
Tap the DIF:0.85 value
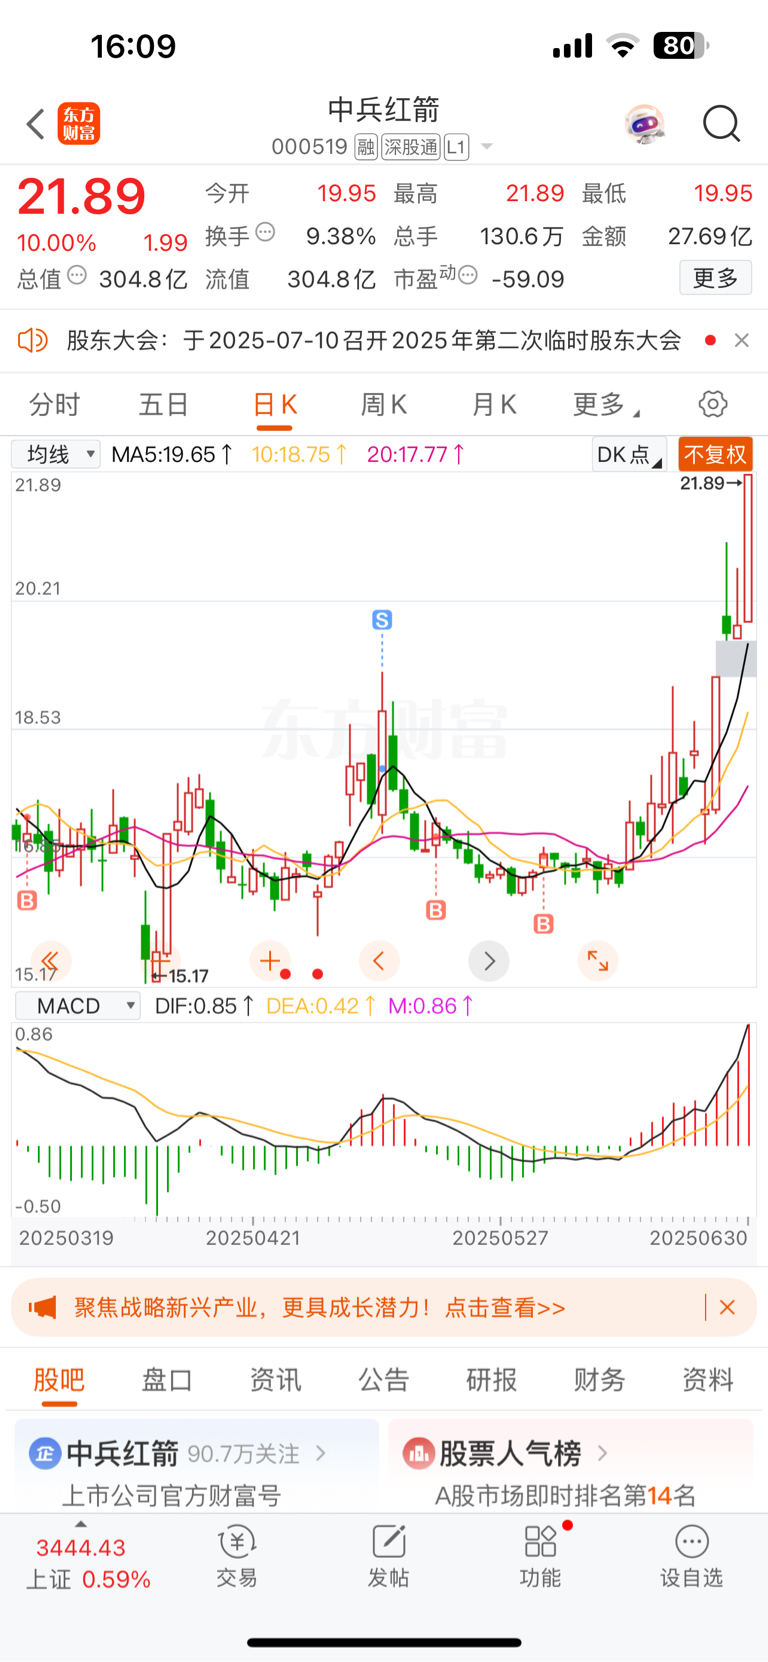(205, 1006)
